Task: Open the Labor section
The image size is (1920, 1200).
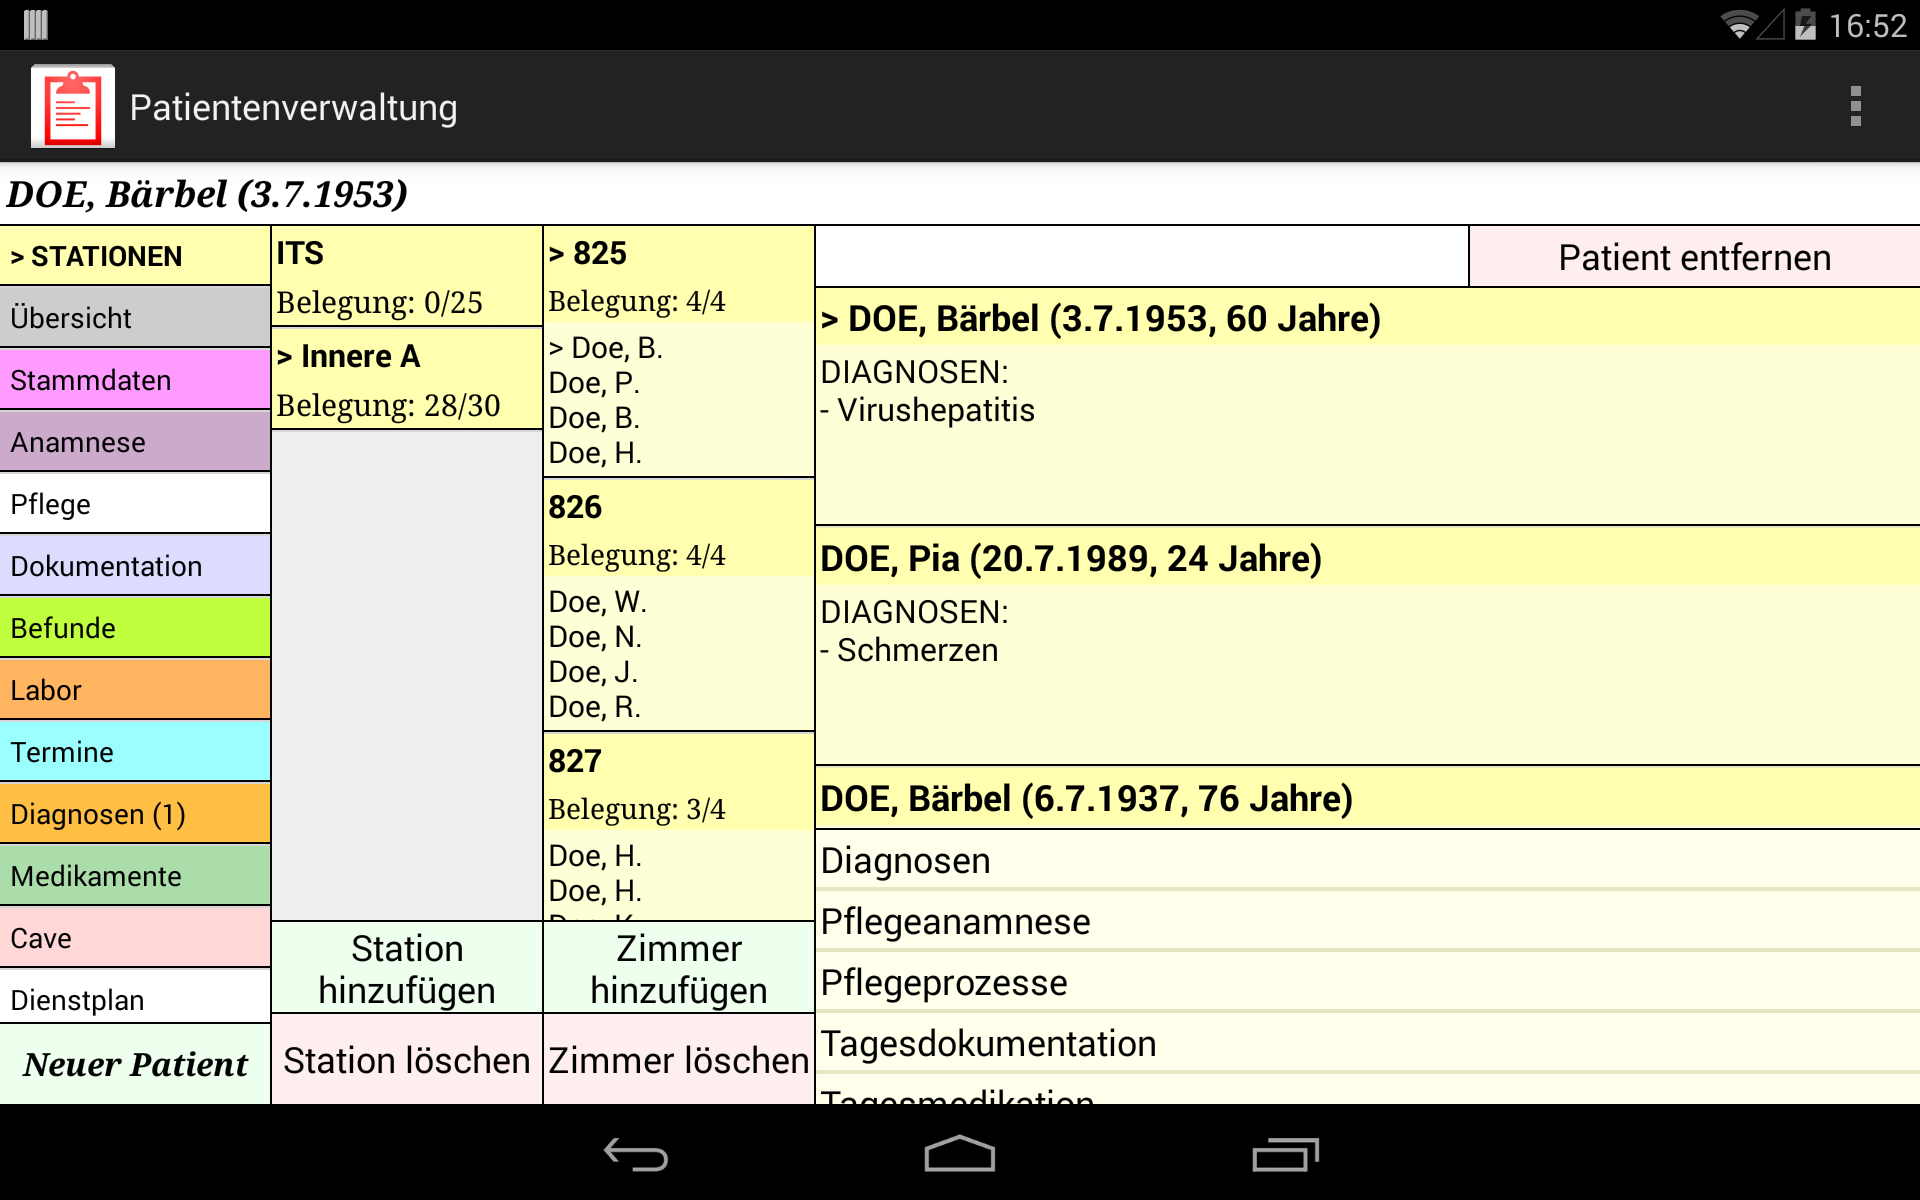Action: click(x=135, y=689)
